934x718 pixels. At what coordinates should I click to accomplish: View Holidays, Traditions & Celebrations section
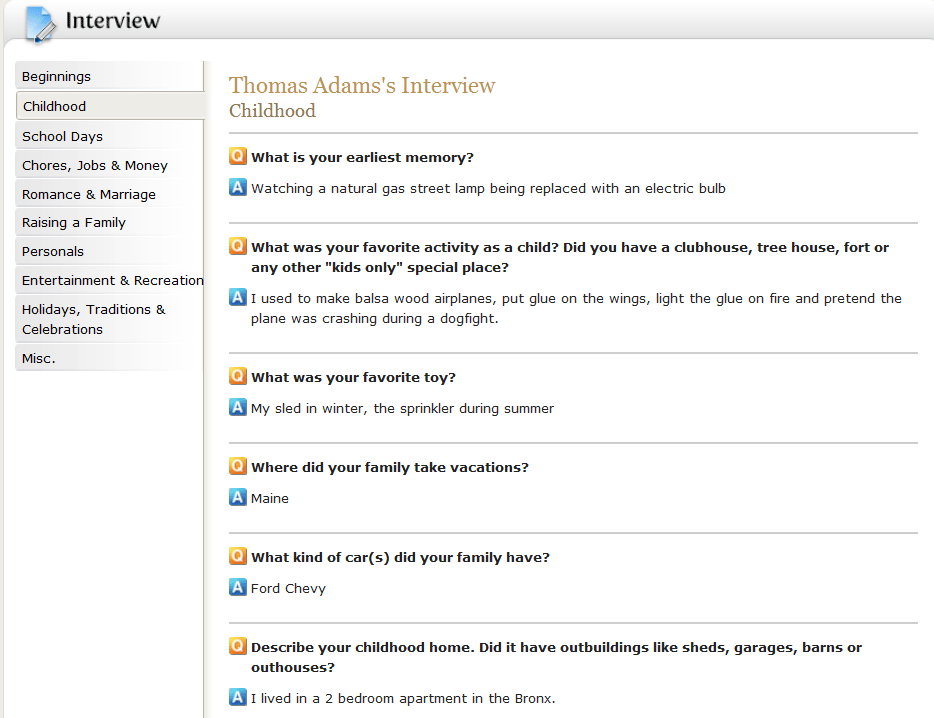pos(94,319)
